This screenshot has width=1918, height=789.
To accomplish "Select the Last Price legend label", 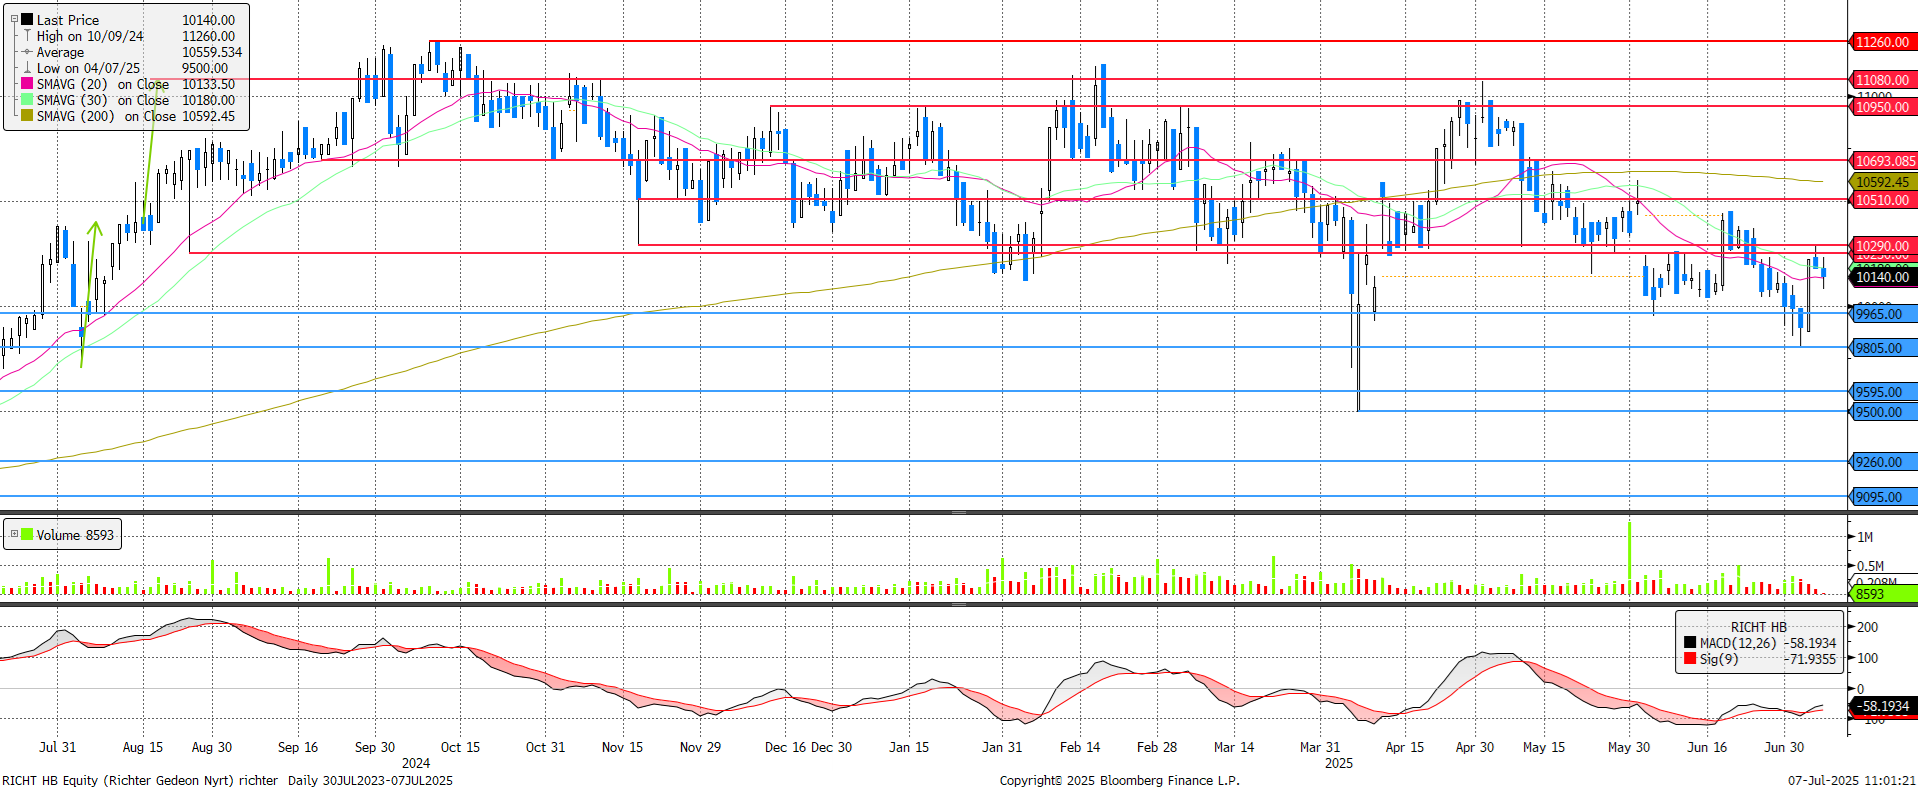I will [x=68, y=20].
